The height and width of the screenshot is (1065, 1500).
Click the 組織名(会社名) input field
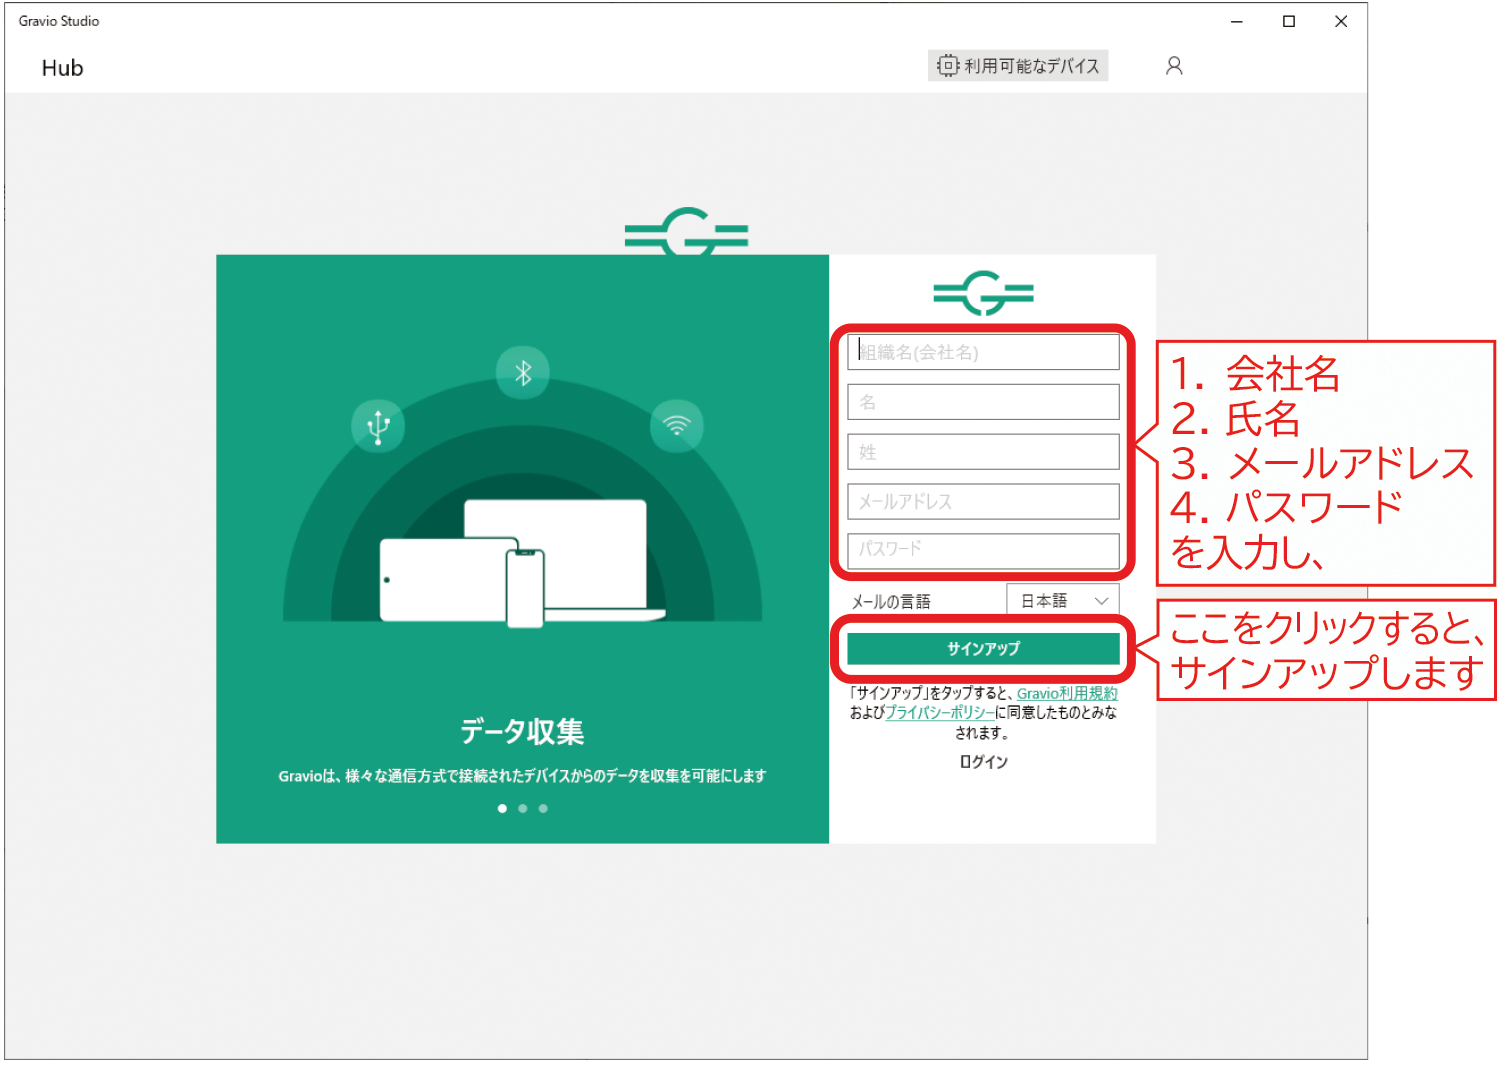(x=983, y=352)
